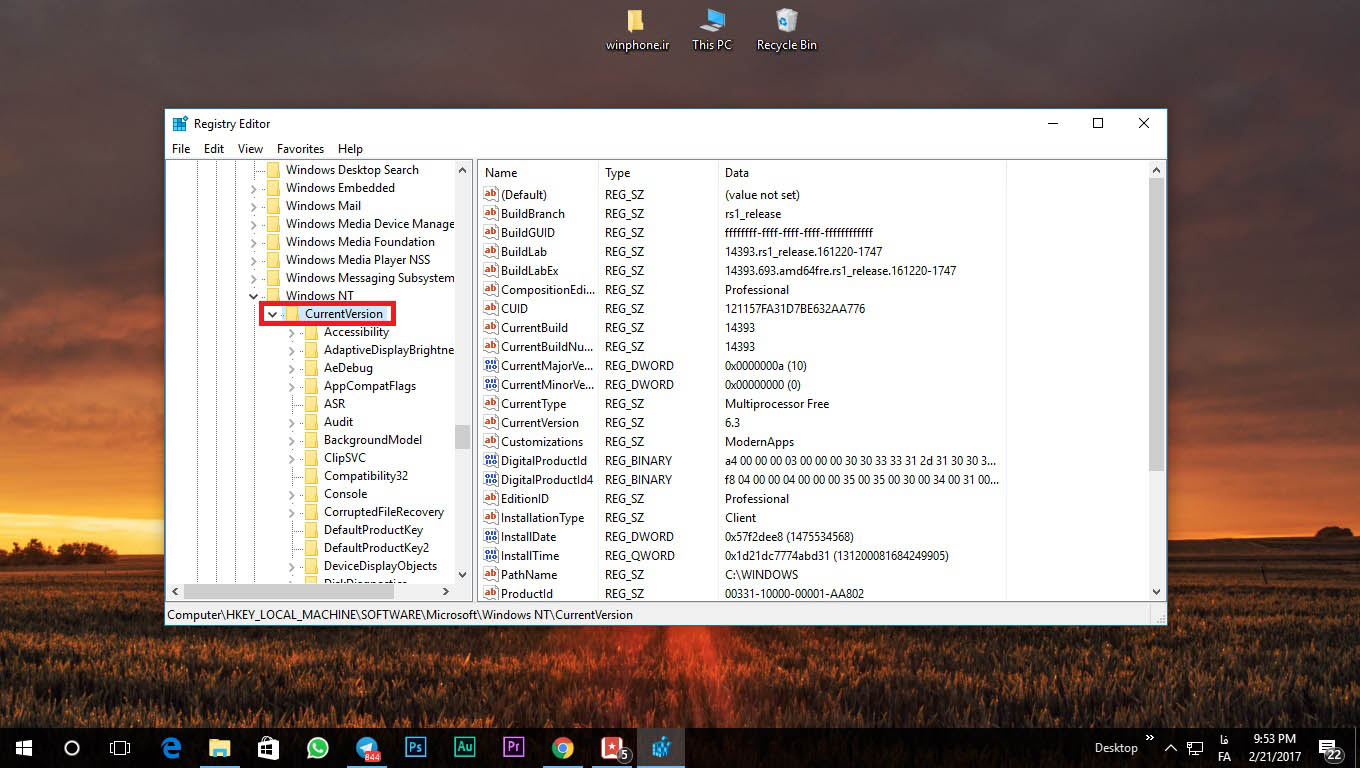Screen dimensions: 1360x768
Task: Open the Help menu
Action: 350,148
